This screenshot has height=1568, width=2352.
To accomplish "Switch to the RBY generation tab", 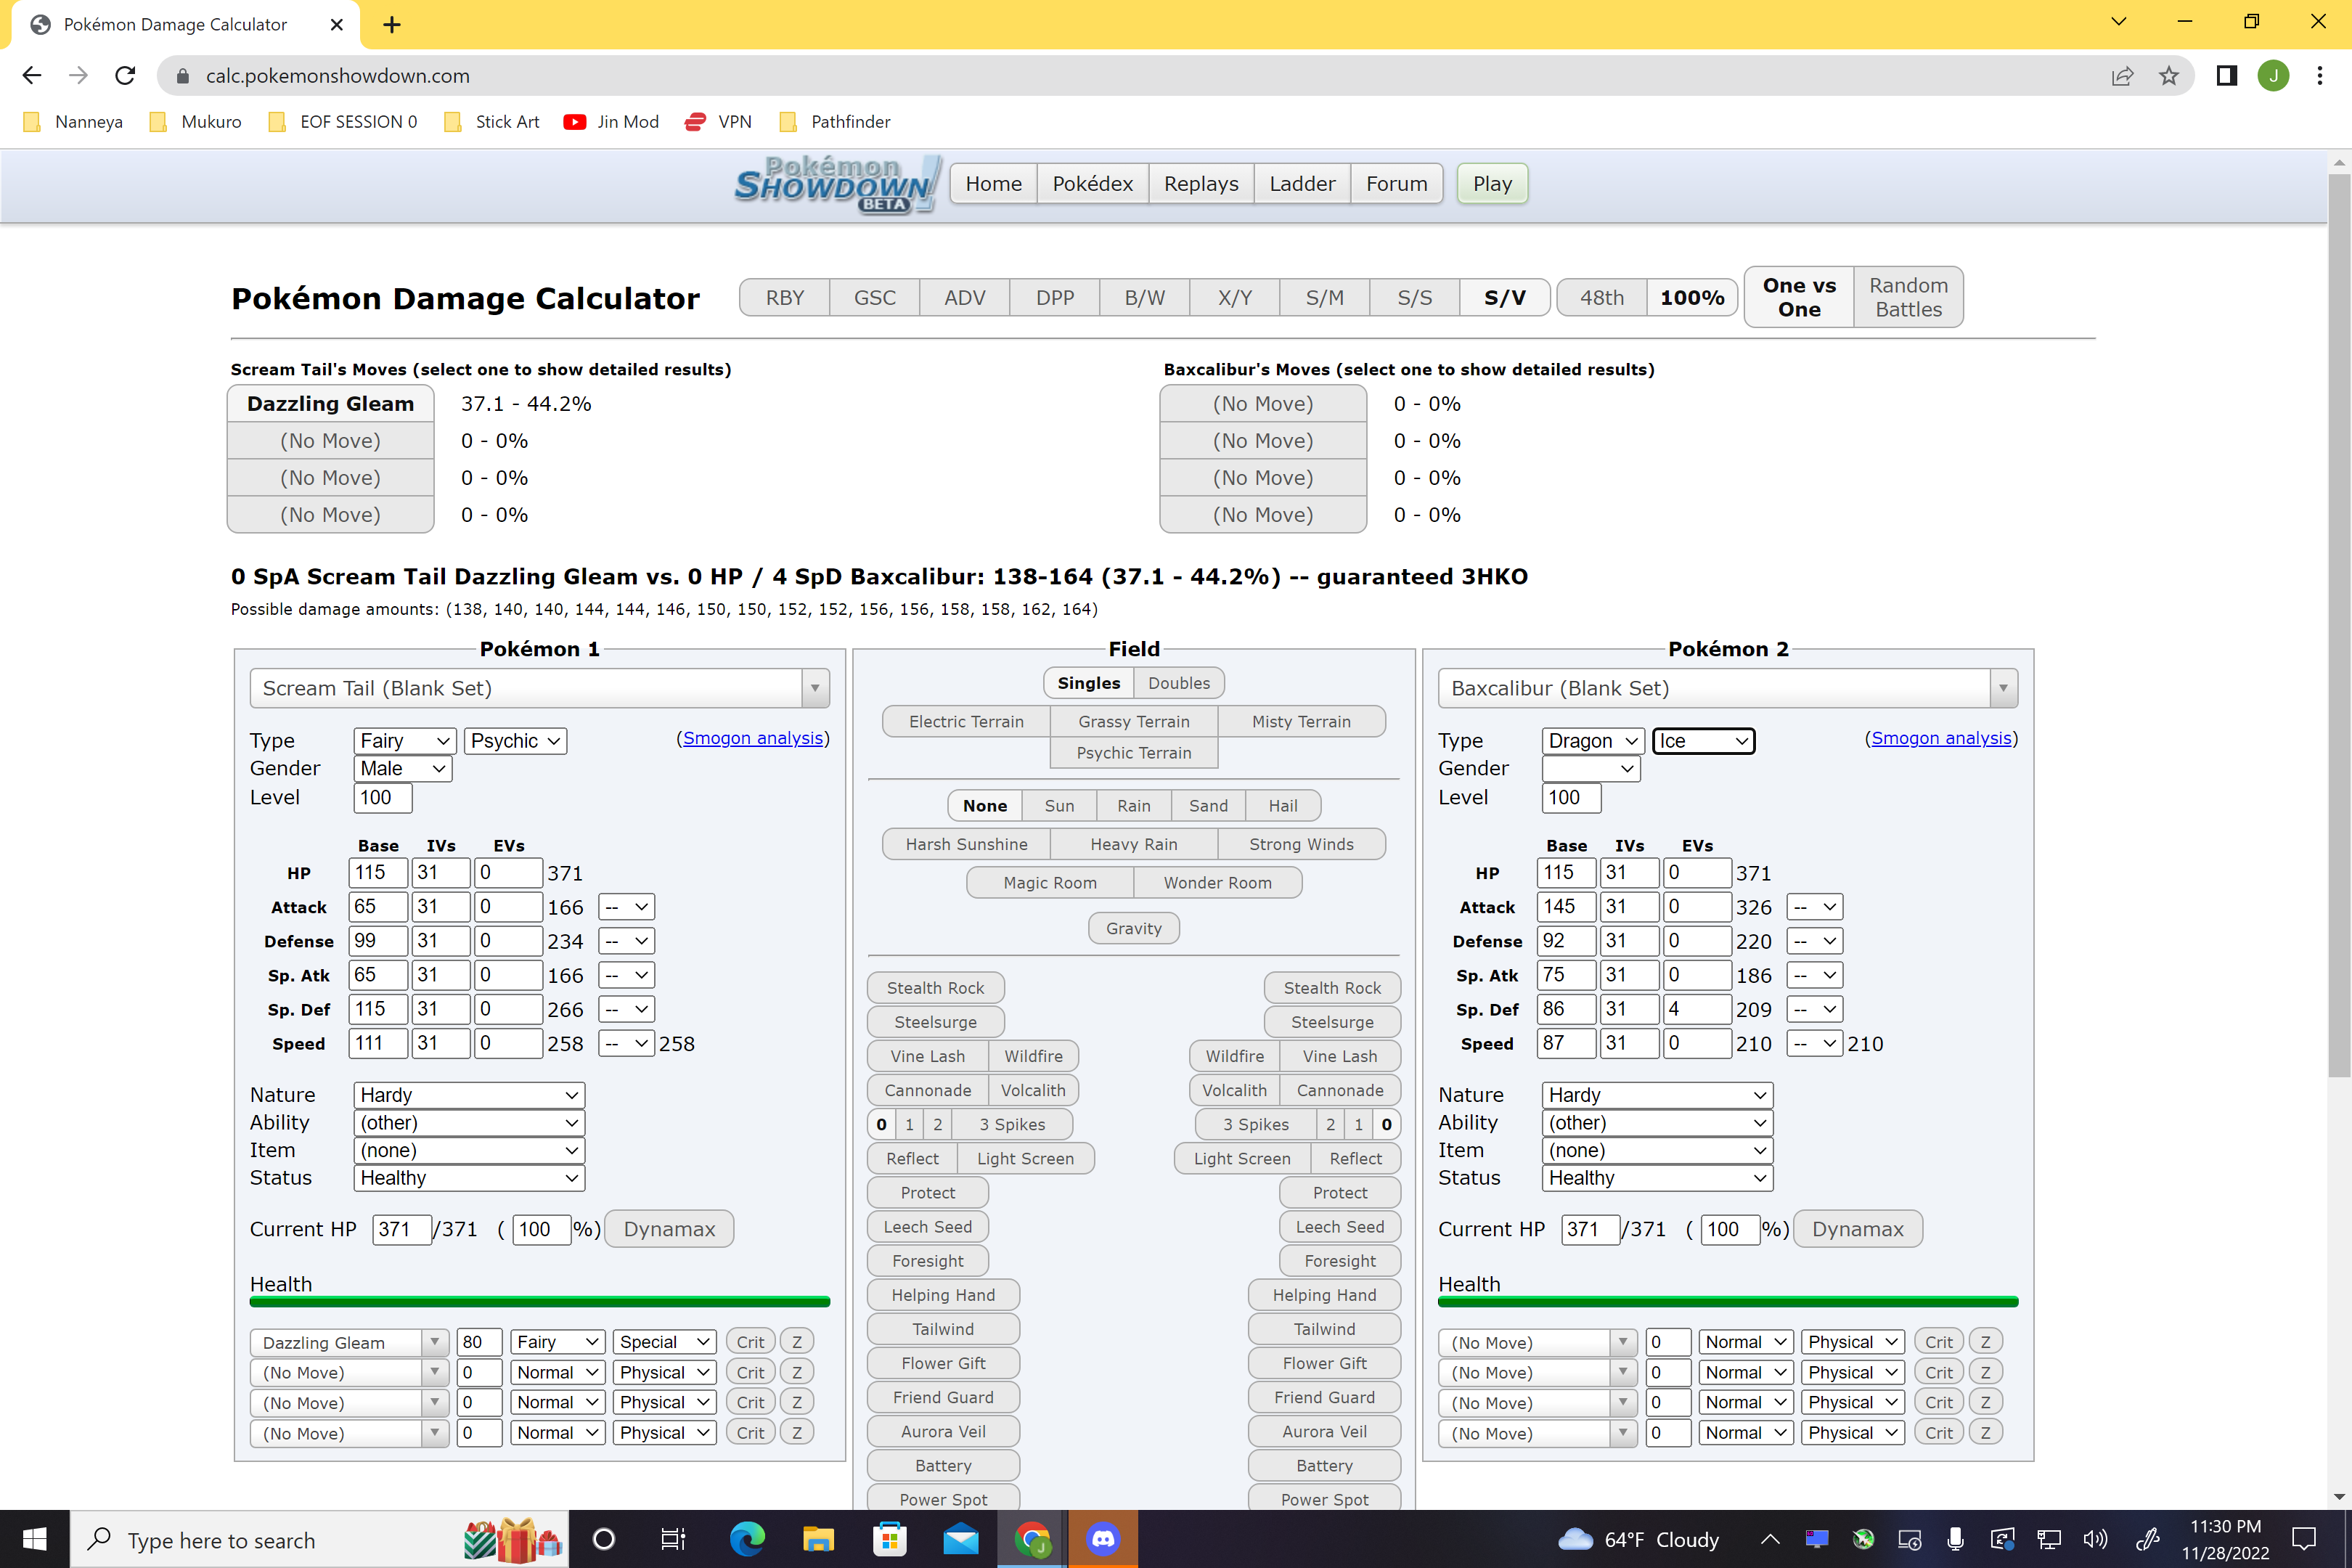I will click(x=785, y=297).
